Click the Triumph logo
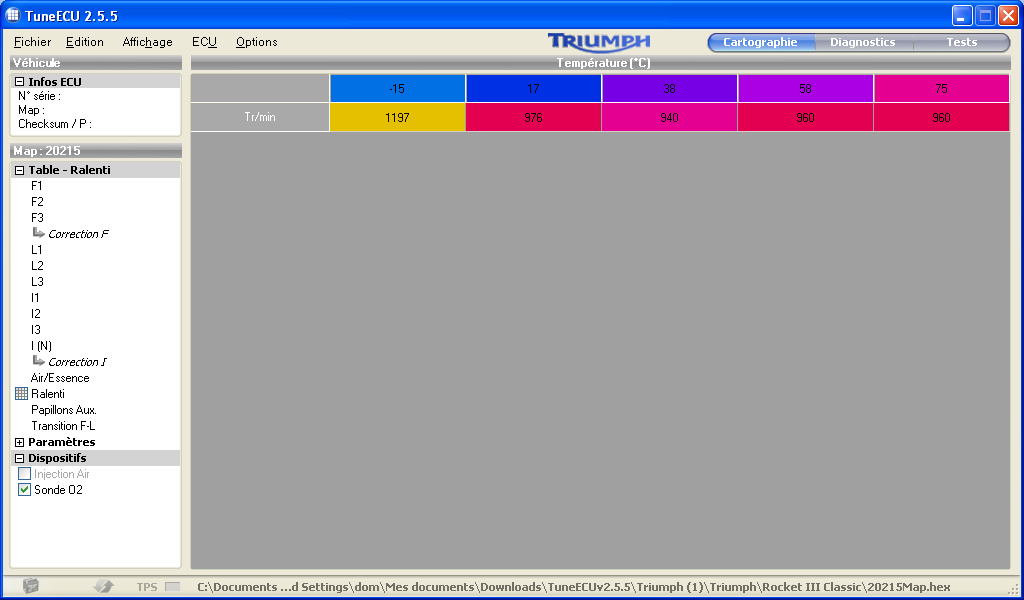Screen dimensions: 1024x600 (x=599, y=42)
